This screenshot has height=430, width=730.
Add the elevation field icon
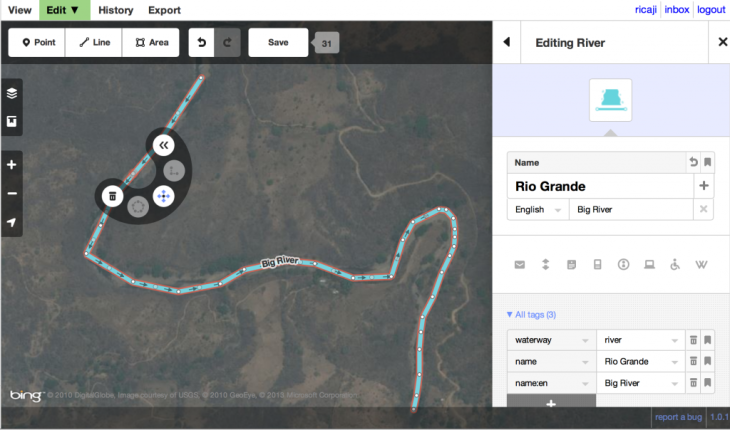point(545,264)
